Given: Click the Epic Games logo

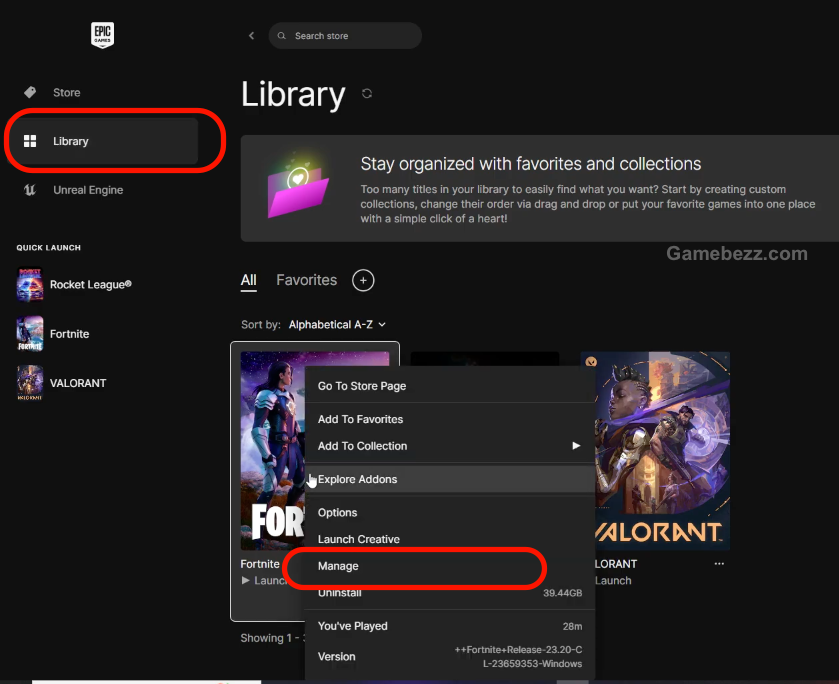Looking at the screenshot, I should 102,35.
